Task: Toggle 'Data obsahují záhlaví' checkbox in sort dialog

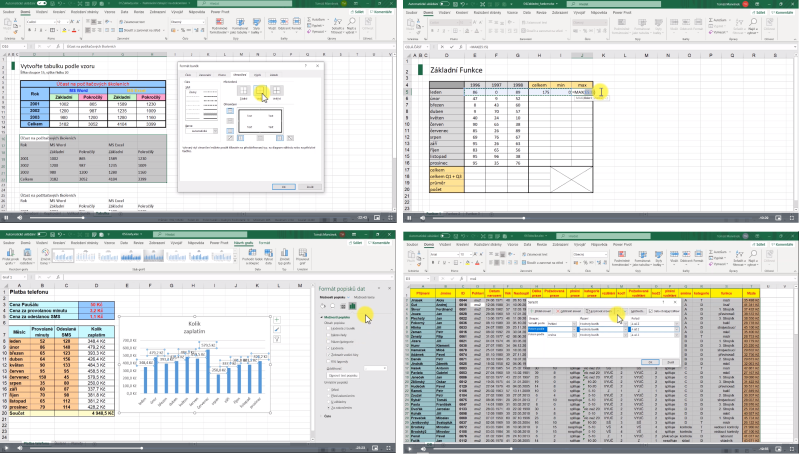Action: click(651, 311)
